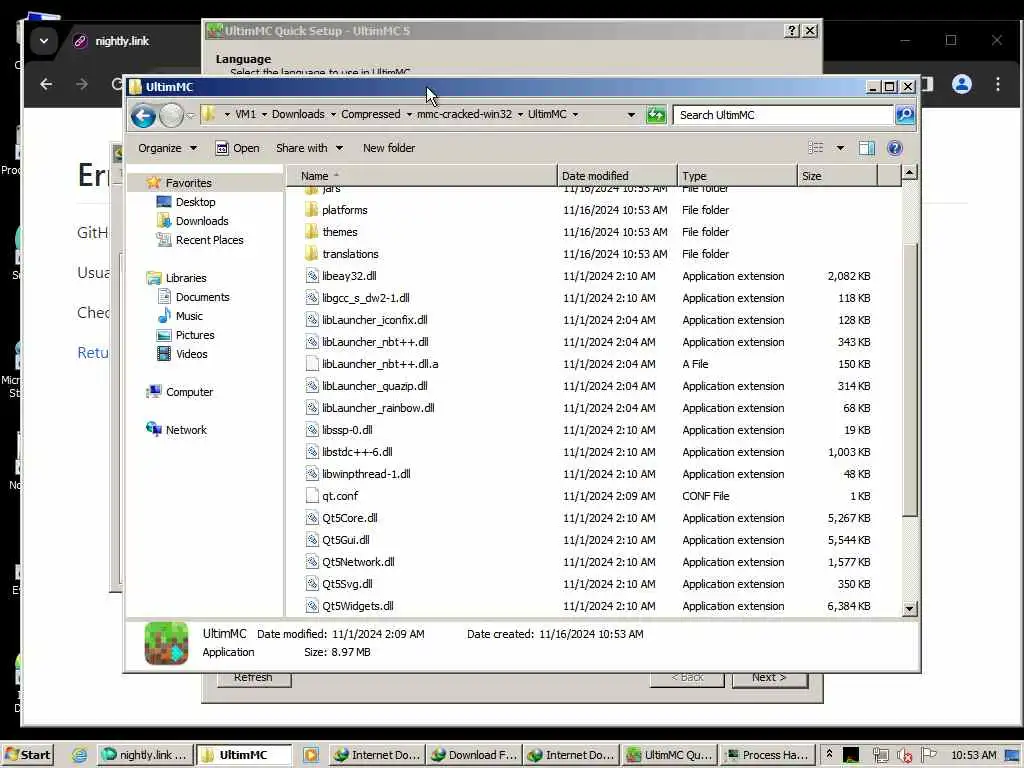Expand the Downloads breadcrumb arrow

click(x=333, y=114)
